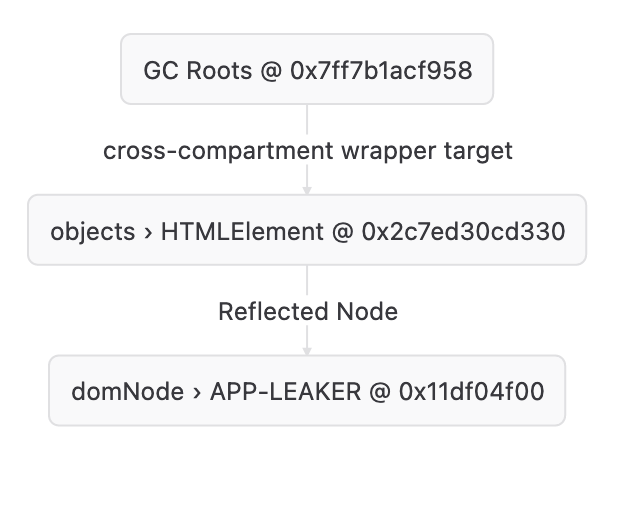Click the address 0x11df04f00

pos(471,392)
